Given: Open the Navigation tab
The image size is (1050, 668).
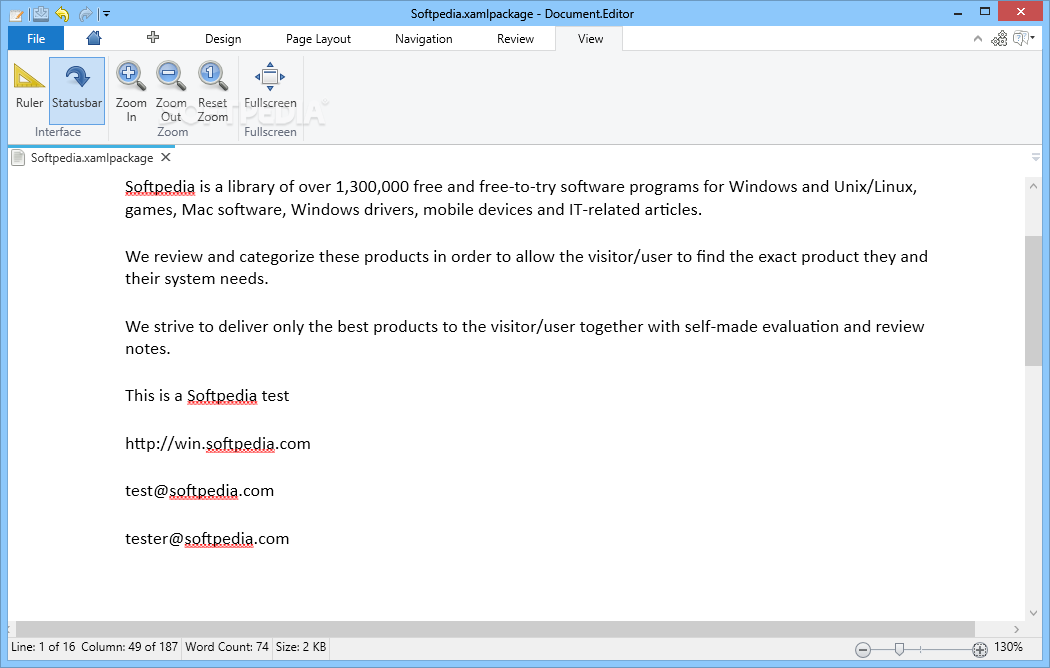Looking at the screenshot, I should coord(423,39).
